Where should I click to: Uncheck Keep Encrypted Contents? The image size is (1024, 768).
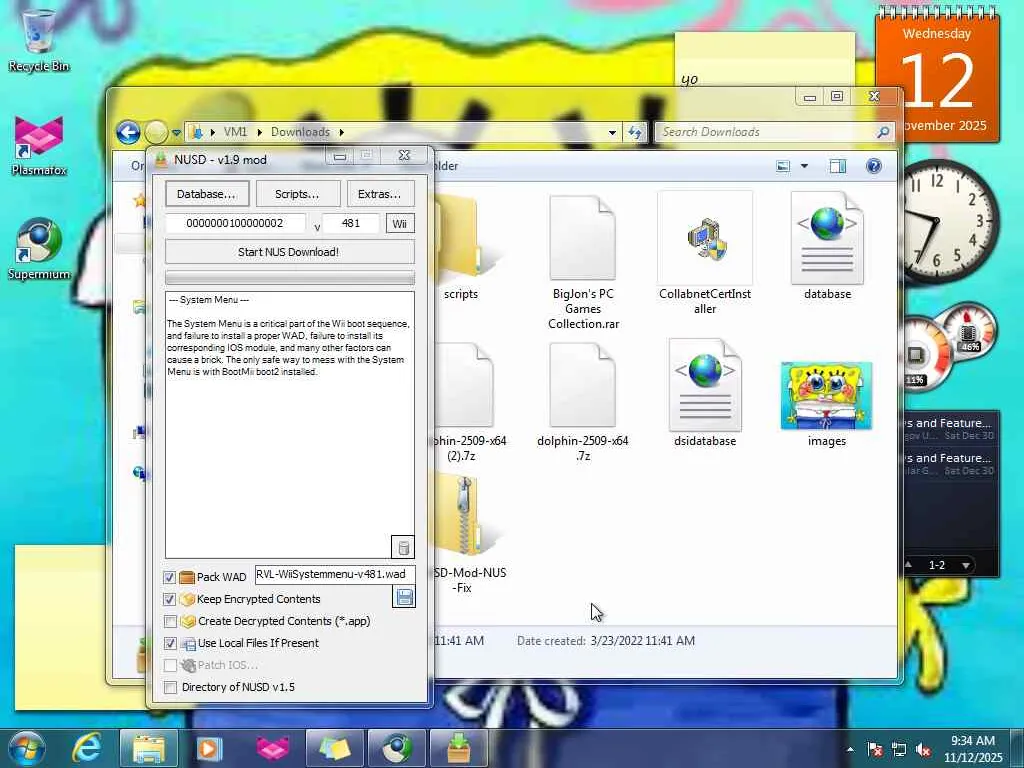[x=170, y=599]
